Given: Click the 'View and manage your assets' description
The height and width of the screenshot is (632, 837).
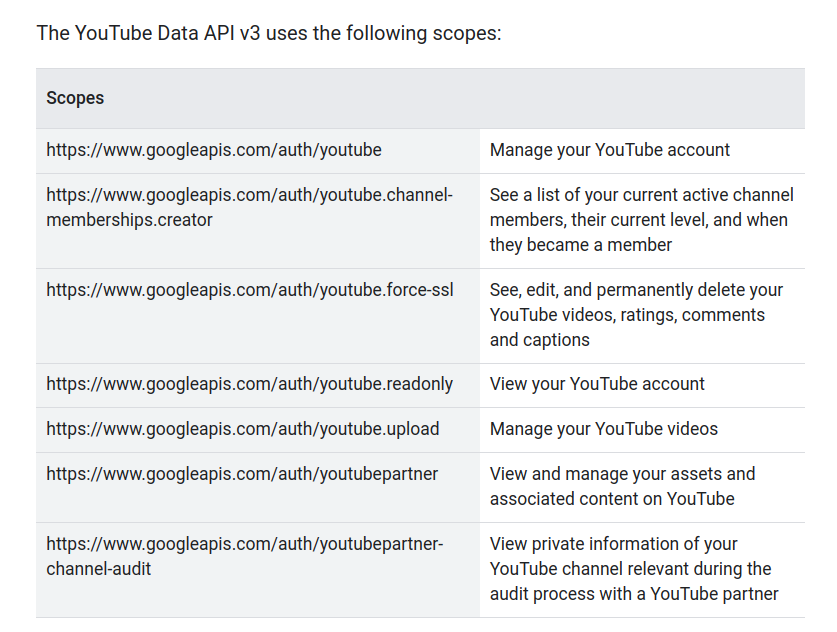Looking at the screenshot, I should (x=622, y=486).
